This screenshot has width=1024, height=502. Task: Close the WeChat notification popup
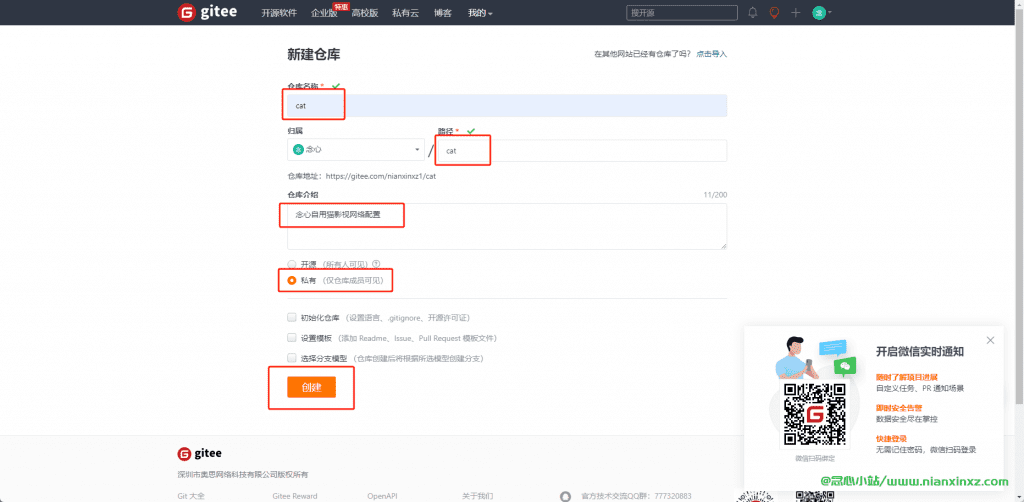pos(990,340)
